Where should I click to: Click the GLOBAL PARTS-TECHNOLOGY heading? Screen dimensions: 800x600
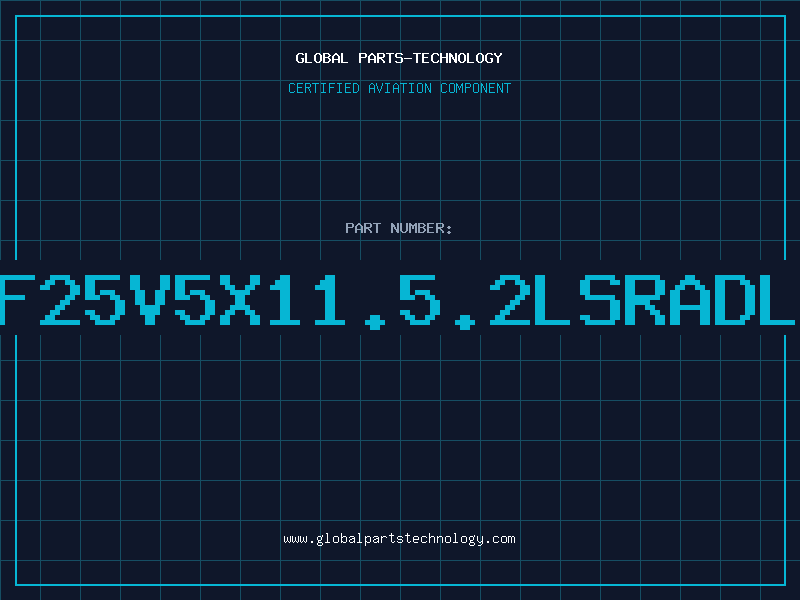pyautogui.click(x=399, y=58)
